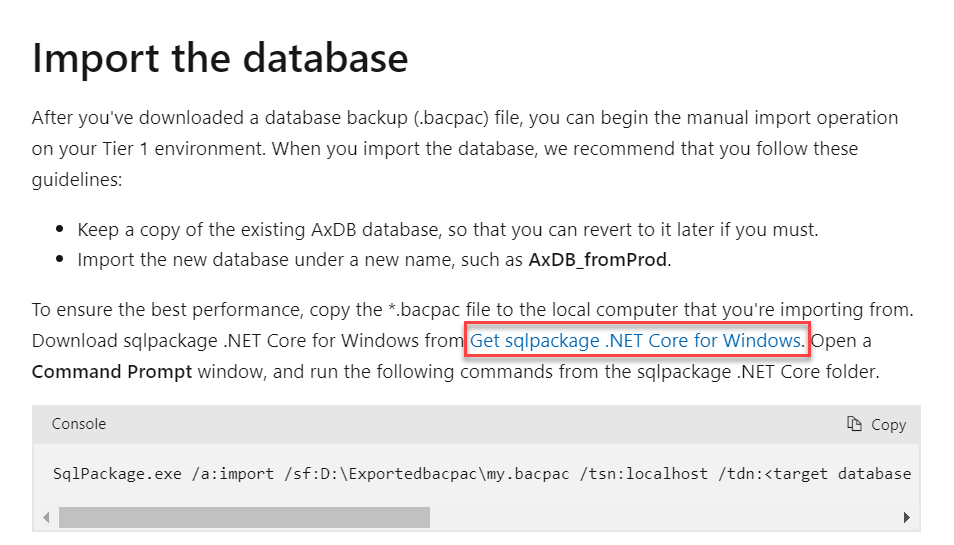Click the Import the database heading

[220, 58]
